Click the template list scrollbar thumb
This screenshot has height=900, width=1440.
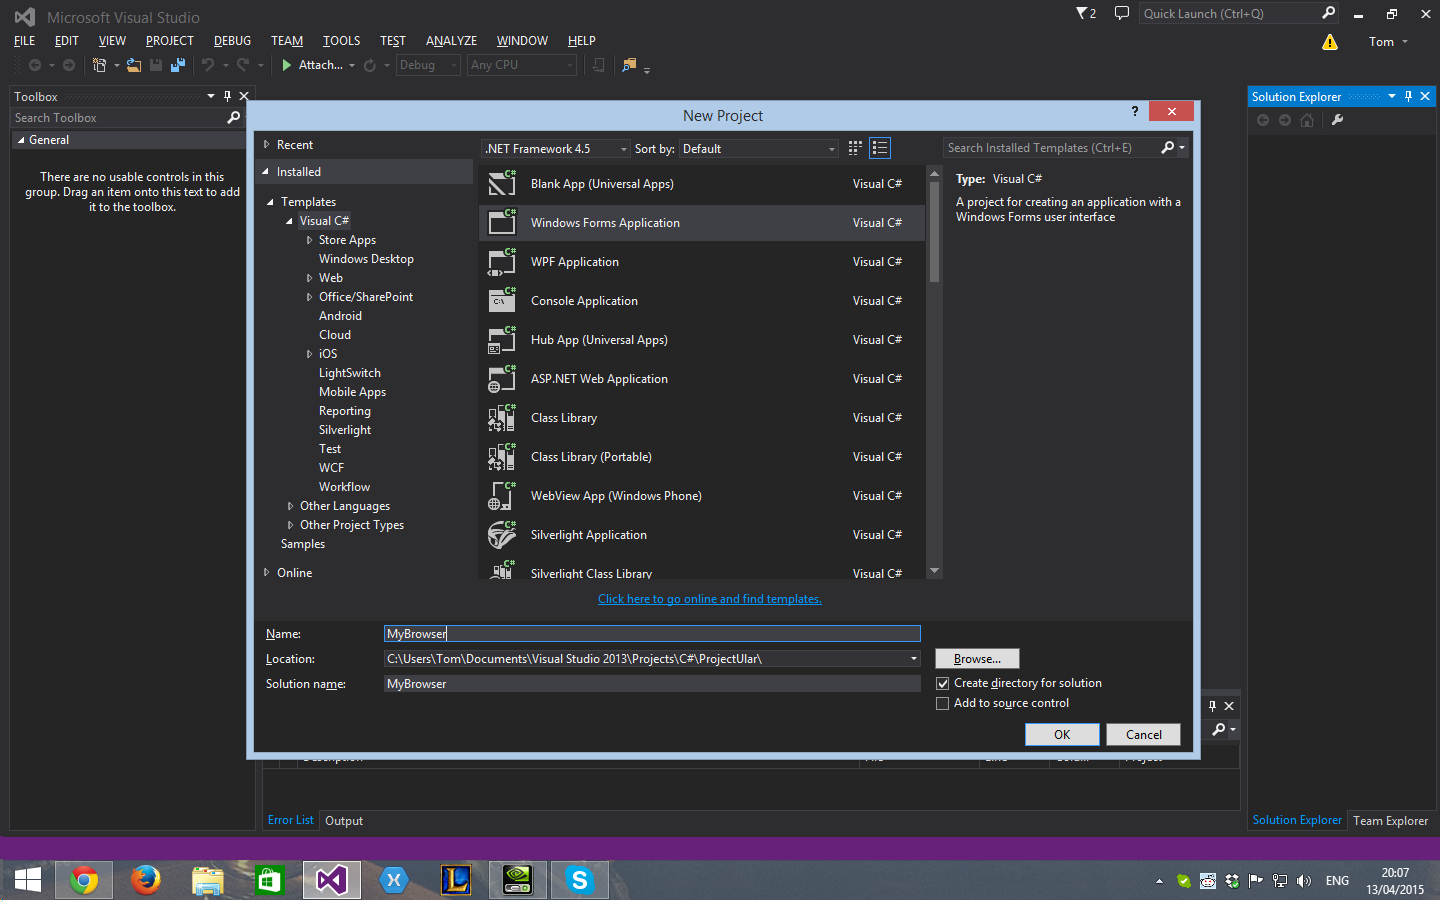coord(934,232)
